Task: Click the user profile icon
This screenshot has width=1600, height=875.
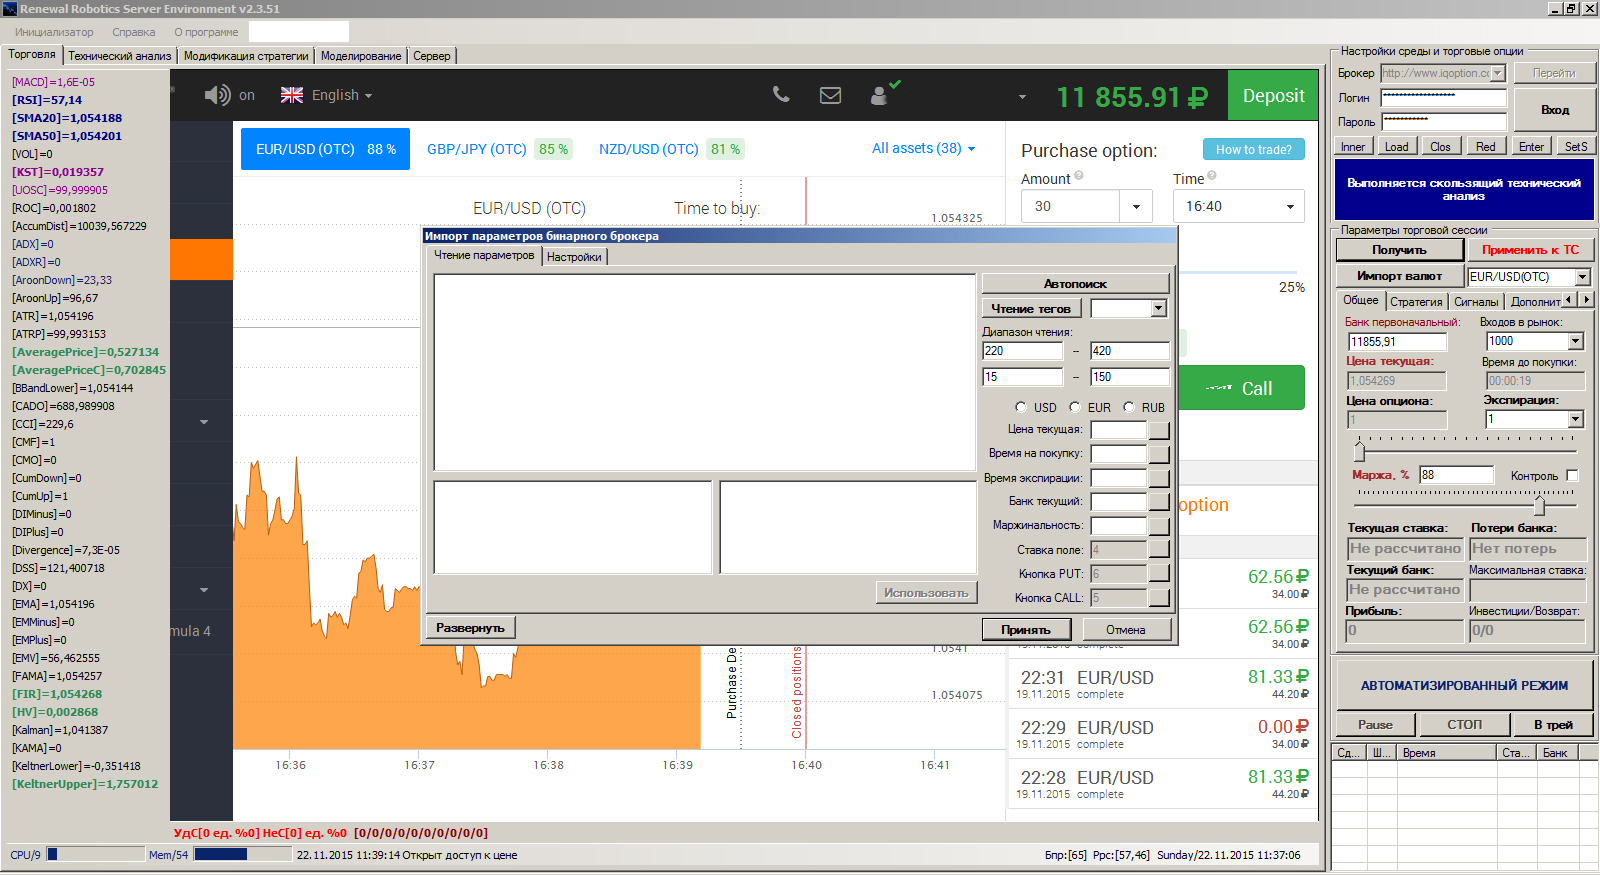Action: [x=879, y=95]
